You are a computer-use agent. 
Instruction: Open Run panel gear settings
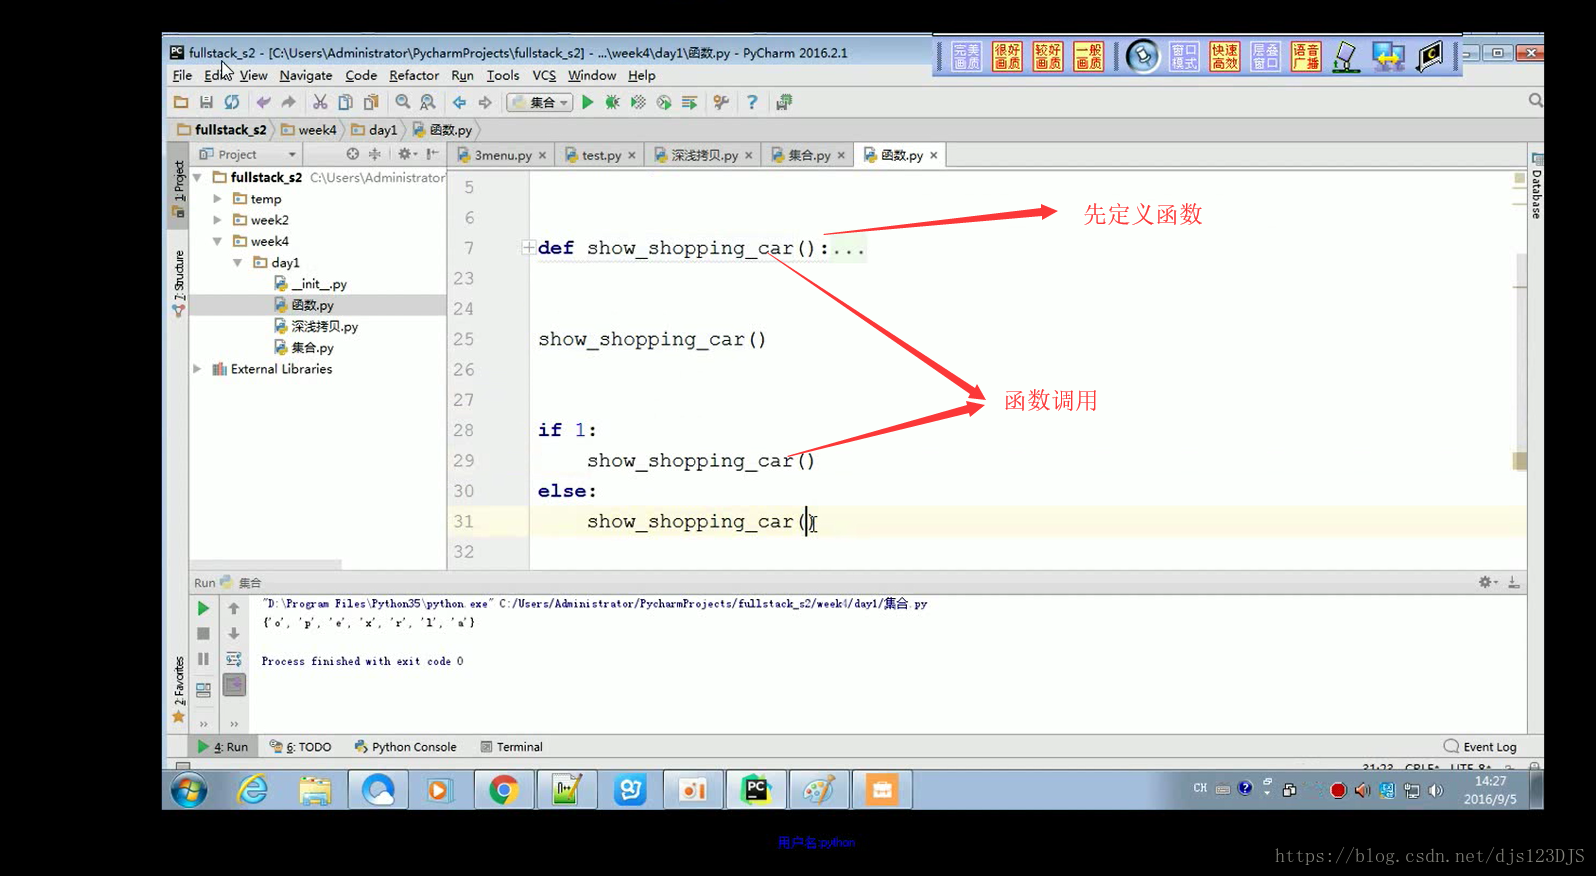1487,582
